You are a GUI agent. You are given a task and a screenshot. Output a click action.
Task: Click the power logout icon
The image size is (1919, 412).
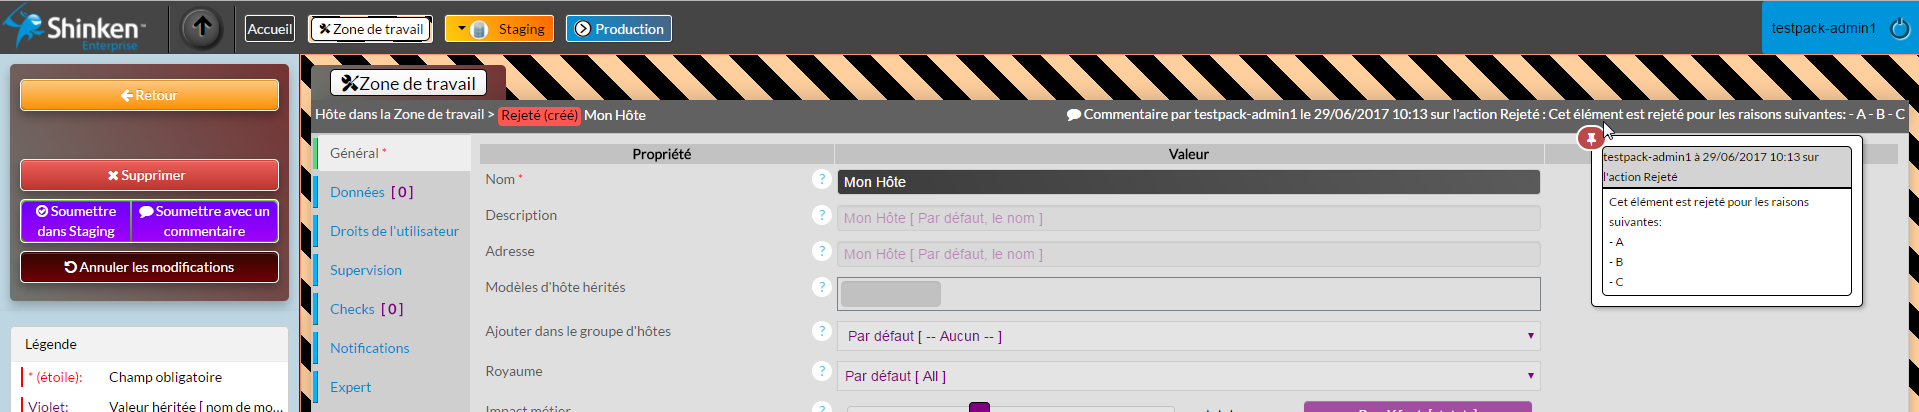coord(1899,29)
